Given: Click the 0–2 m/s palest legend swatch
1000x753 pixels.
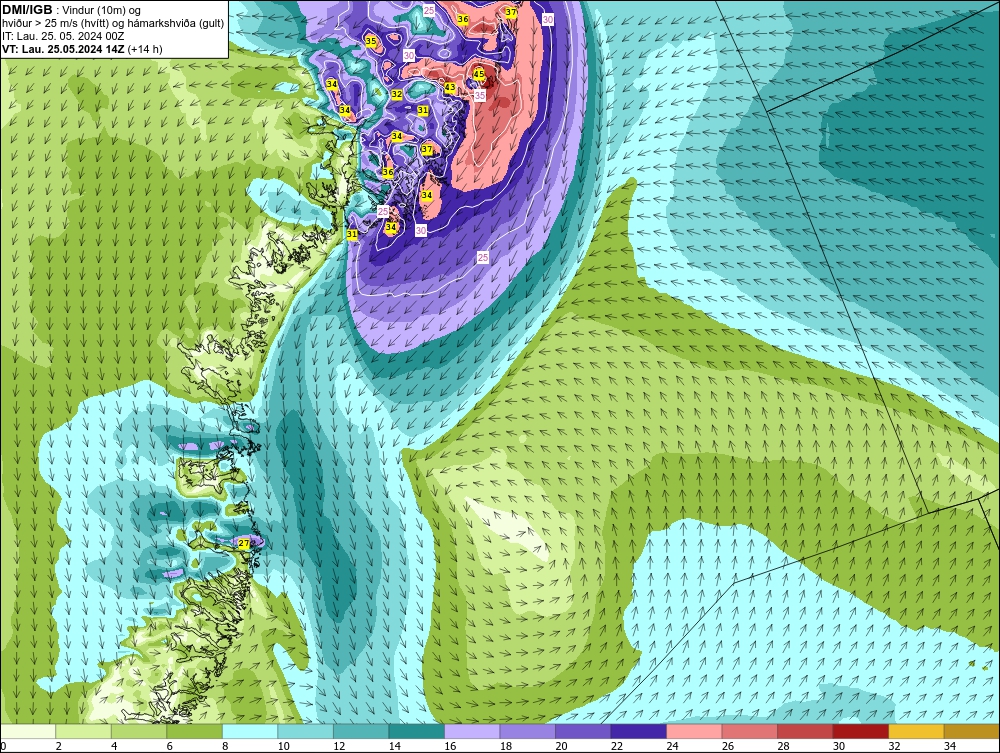Looking at the screenshot, I should pos(28,731).
